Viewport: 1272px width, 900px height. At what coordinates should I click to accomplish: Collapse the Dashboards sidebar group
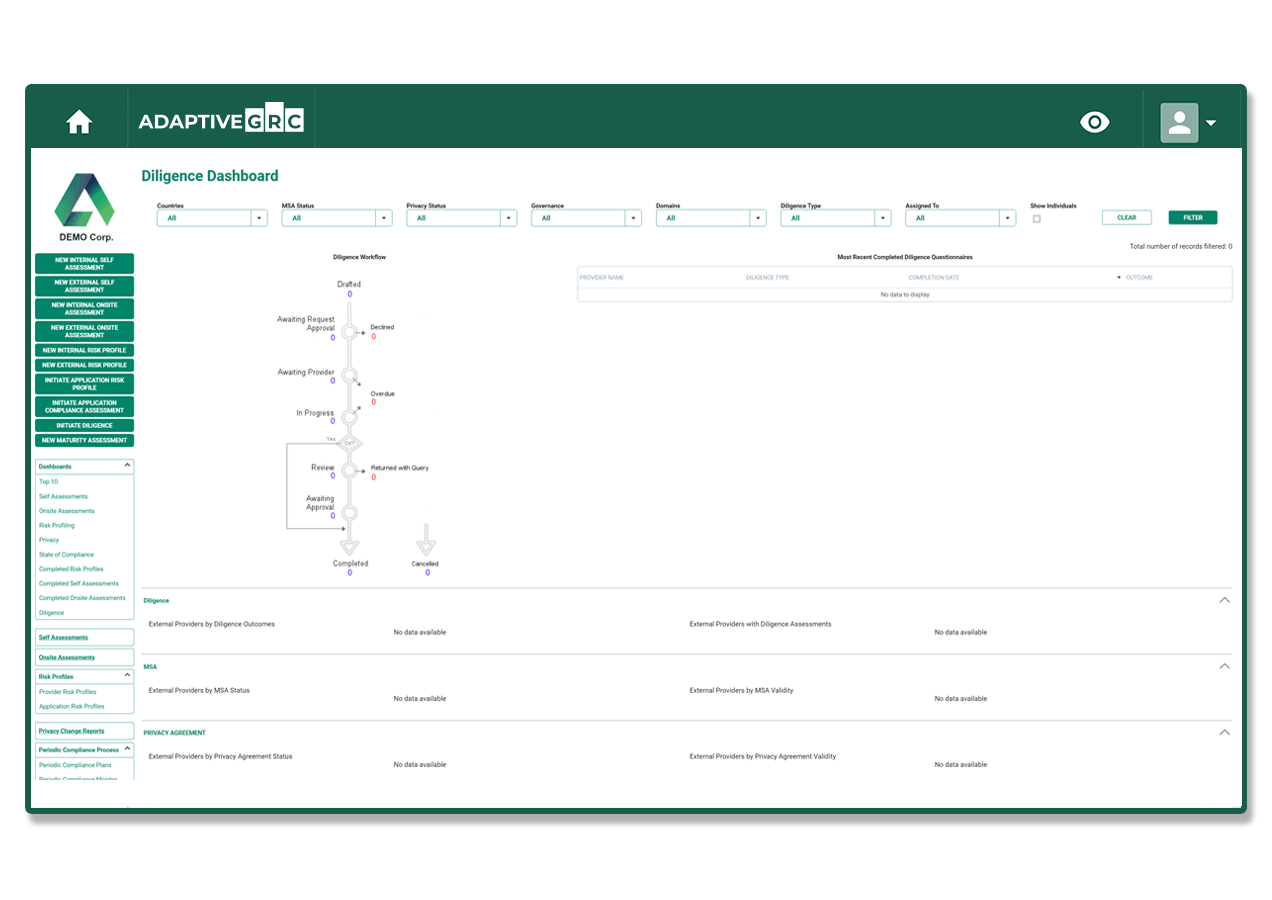[x=127, y=466]
